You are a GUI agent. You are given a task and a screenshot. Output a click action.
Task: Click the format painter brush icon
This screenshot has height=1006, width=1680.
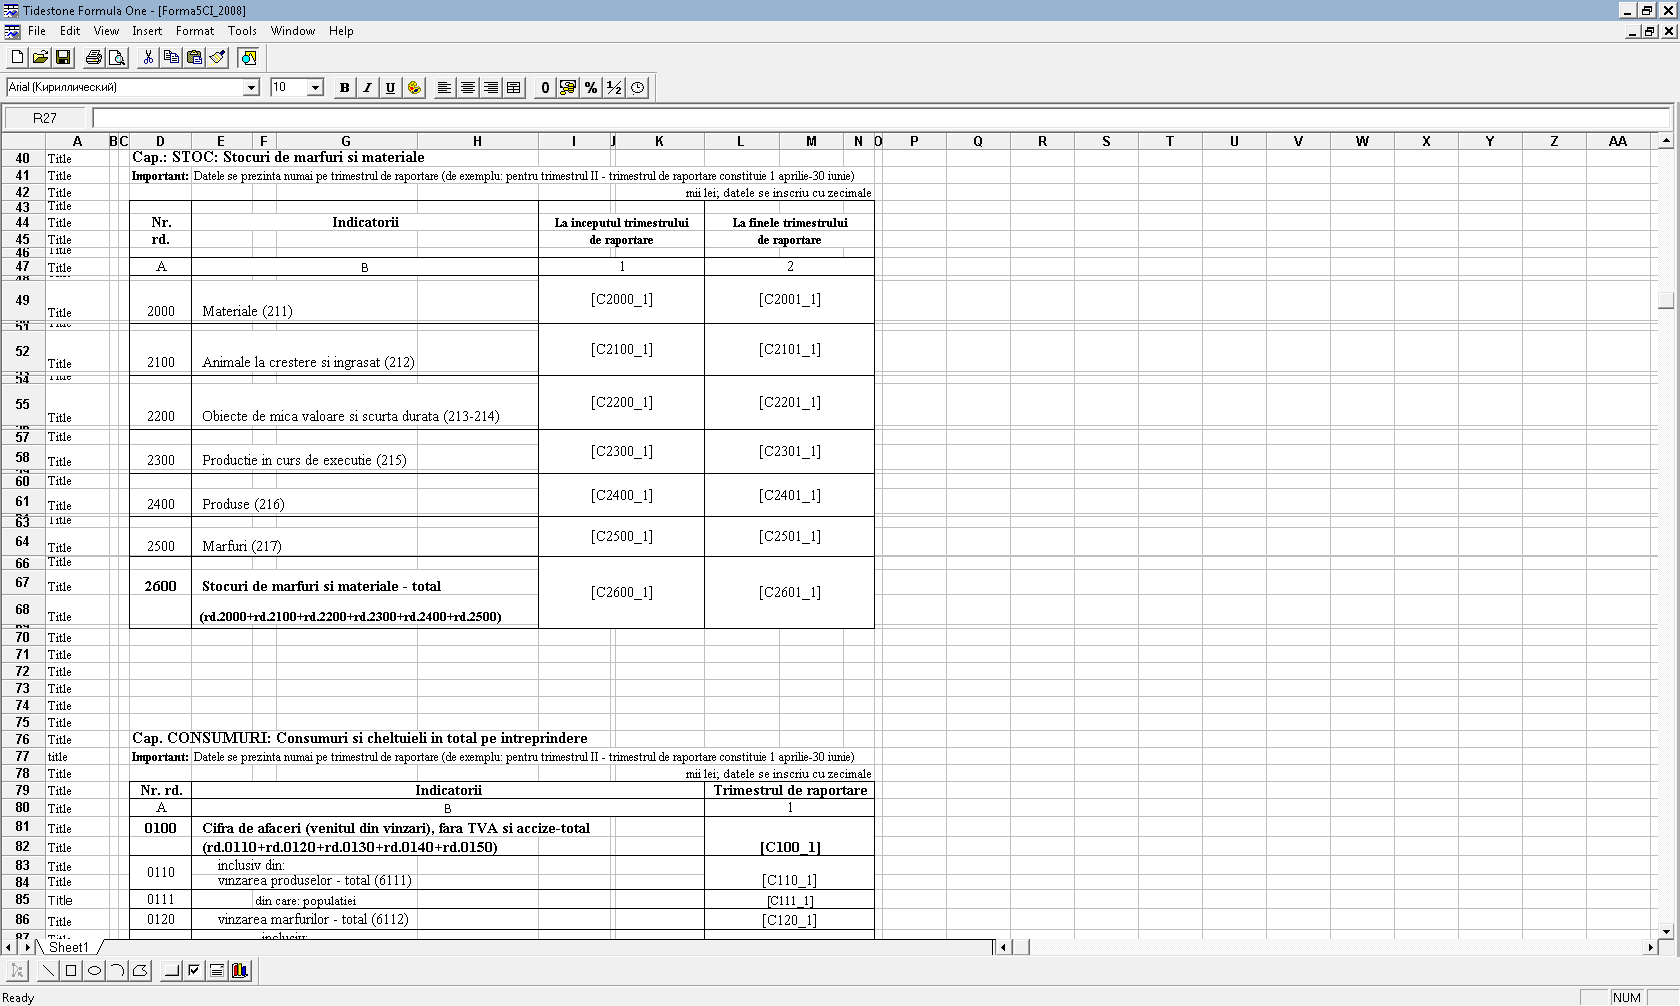pos(217,57)
